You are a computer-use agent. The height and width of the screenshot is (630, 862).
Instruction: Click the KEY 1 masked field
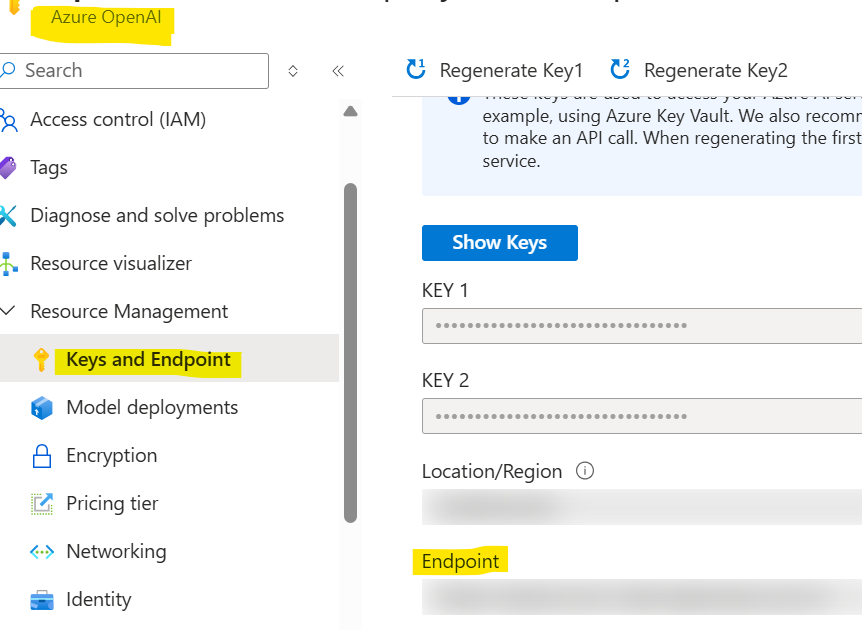coord(642,326)
